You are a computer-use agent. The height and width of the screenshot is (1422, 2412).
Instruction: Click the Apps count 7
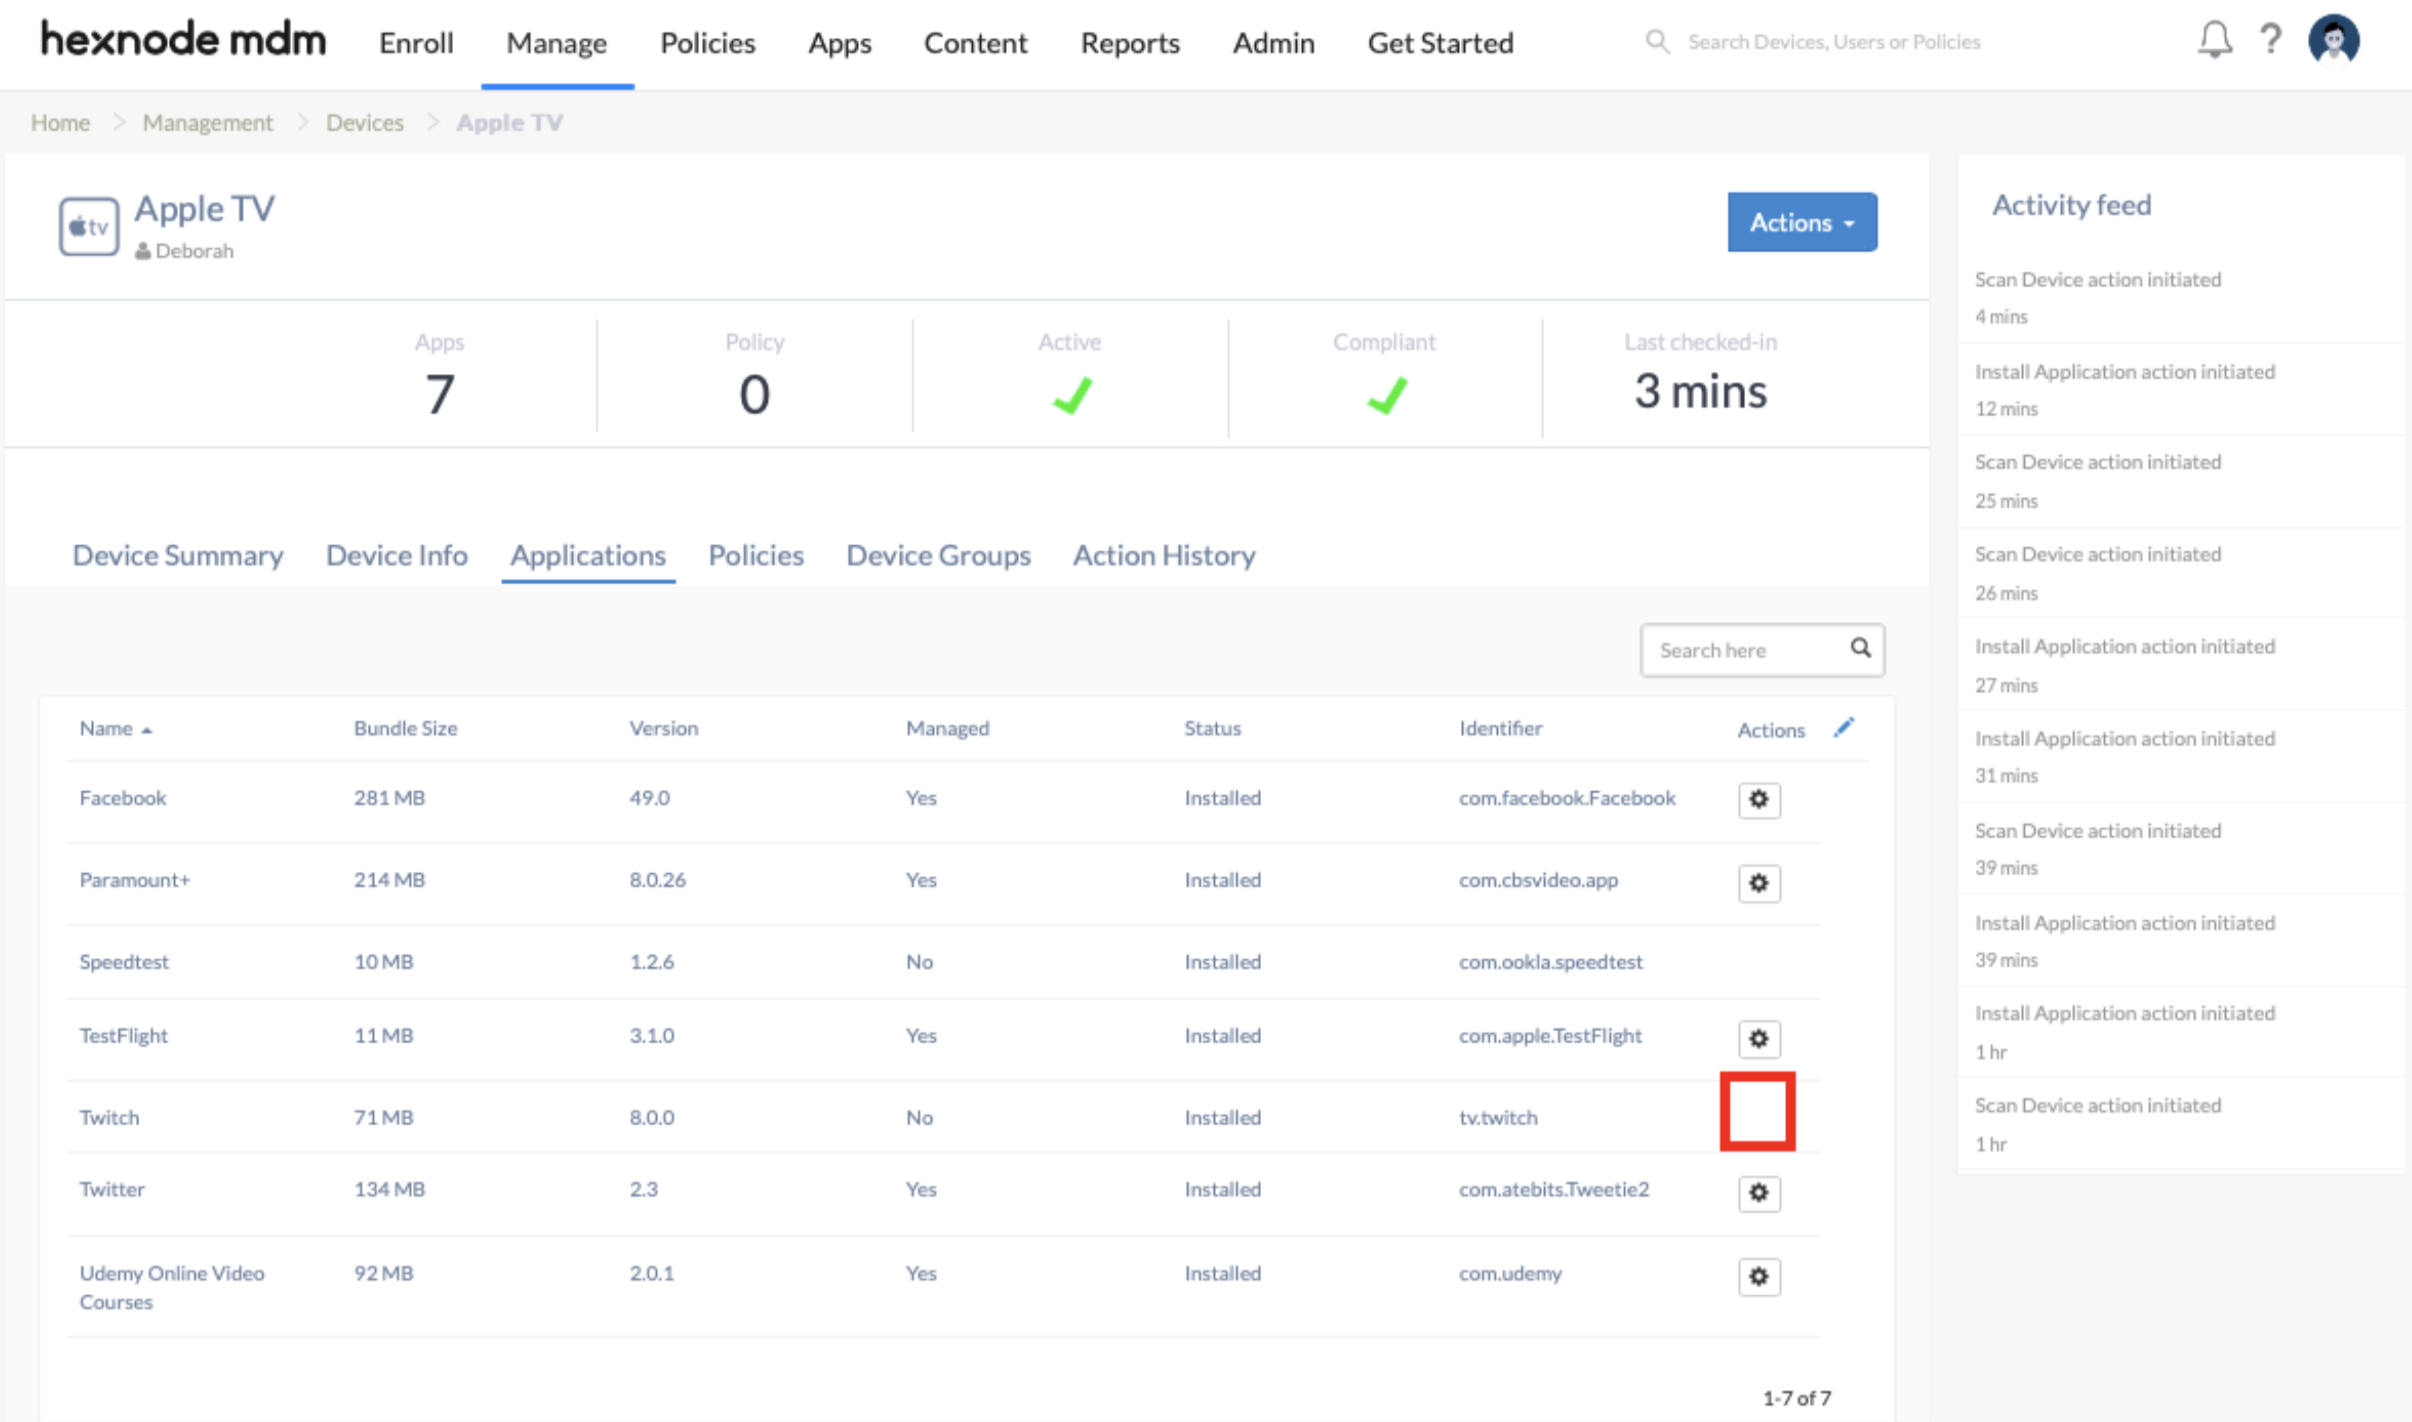[440, 393]
